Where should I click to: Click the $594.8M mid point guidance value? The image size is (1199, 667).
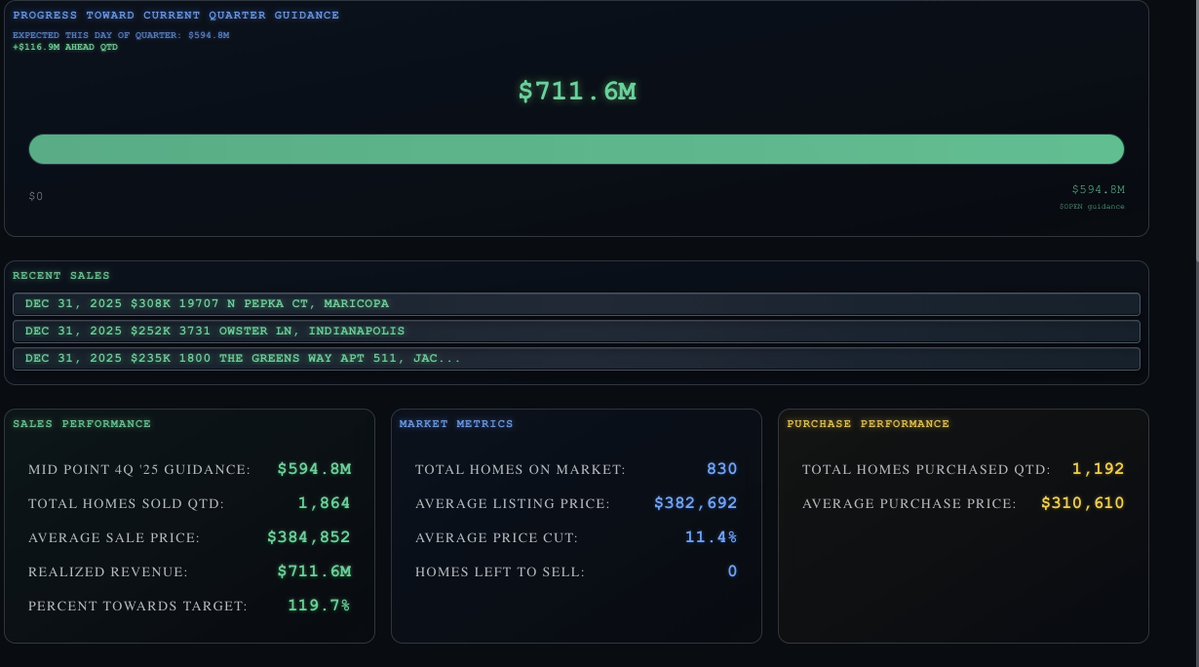pos(314,469)
